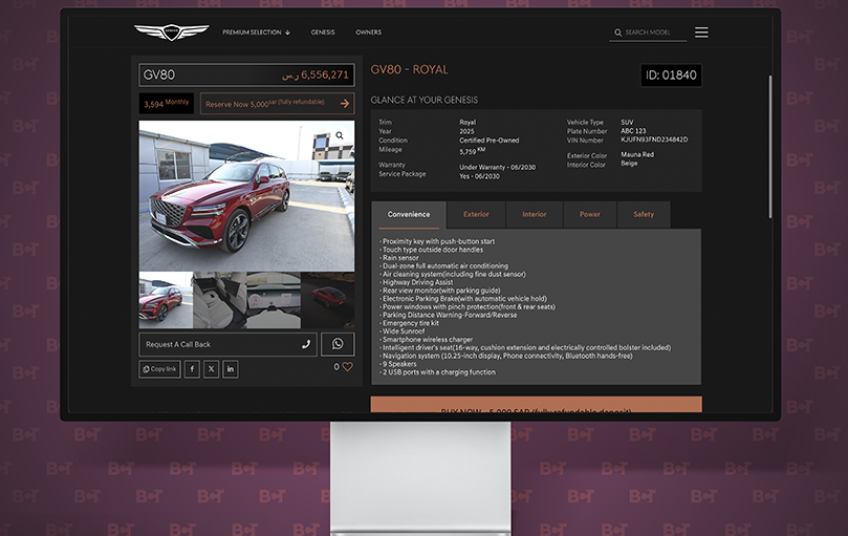Switch to the Interior tab

(534, 215)
